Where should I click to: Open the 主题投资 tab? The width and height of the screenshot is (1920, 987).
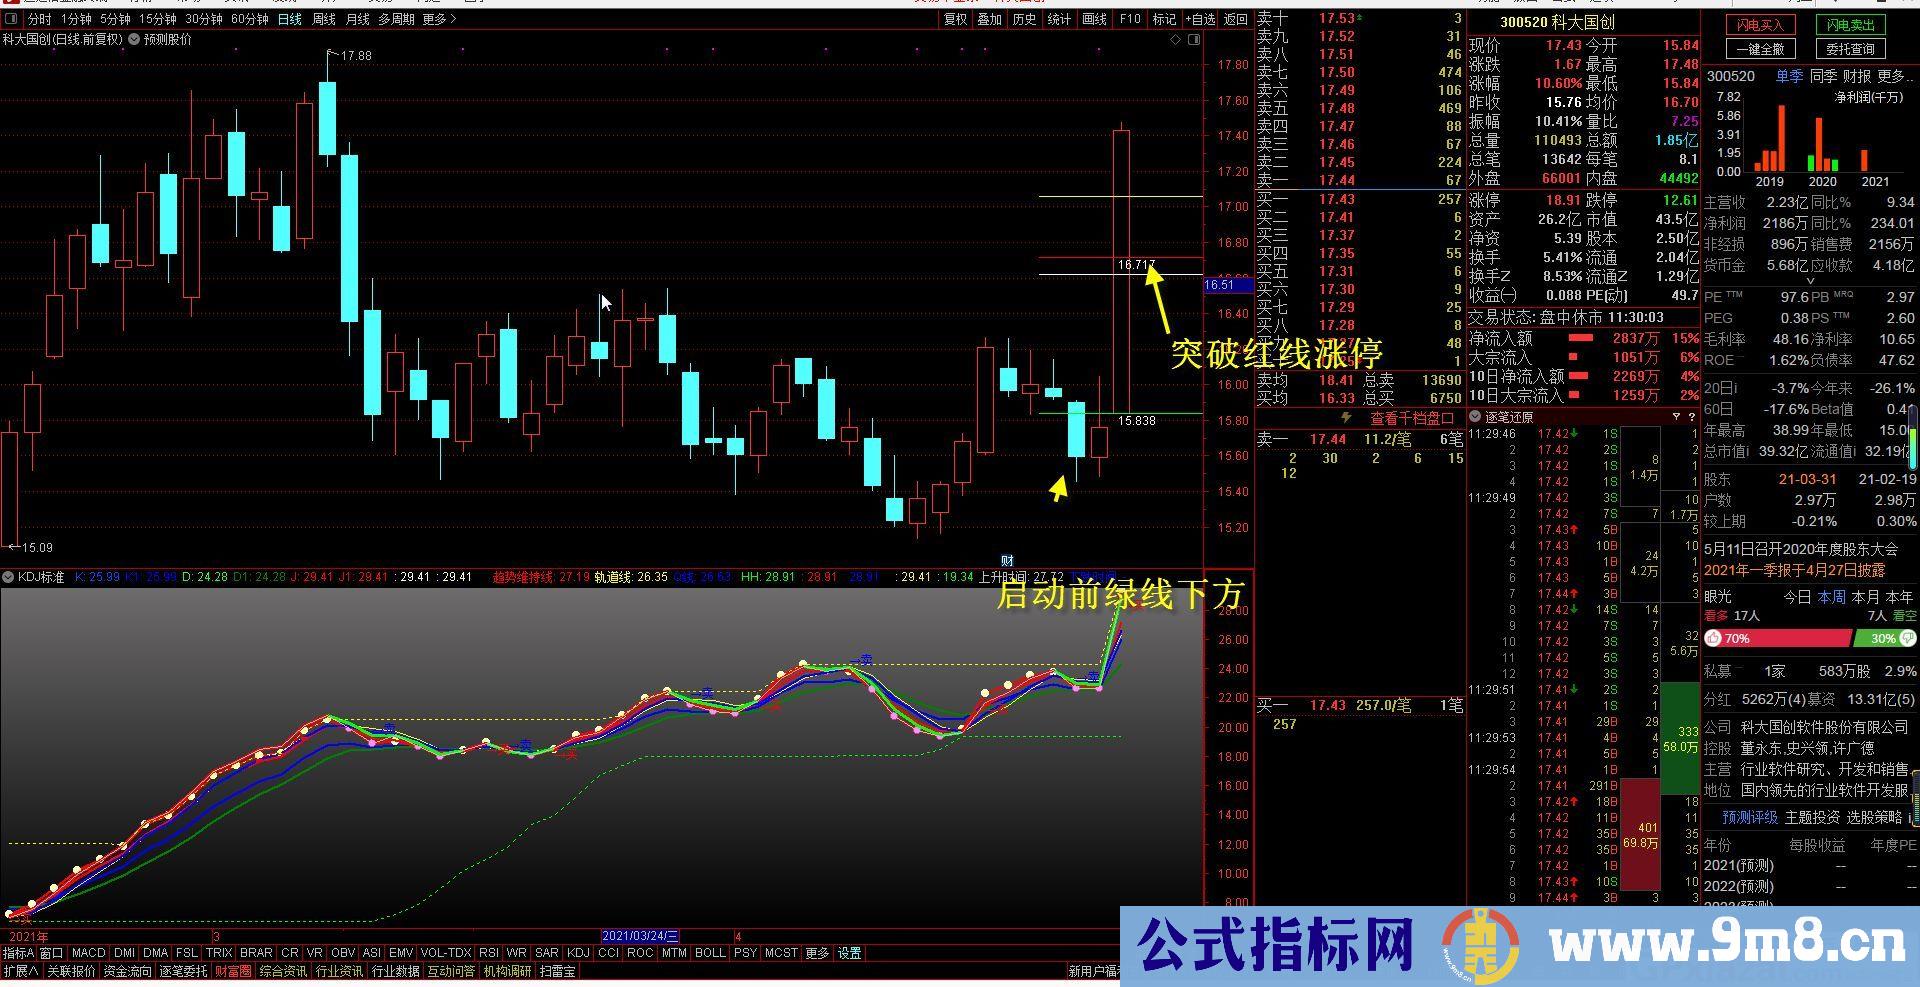pos(1812,818)
